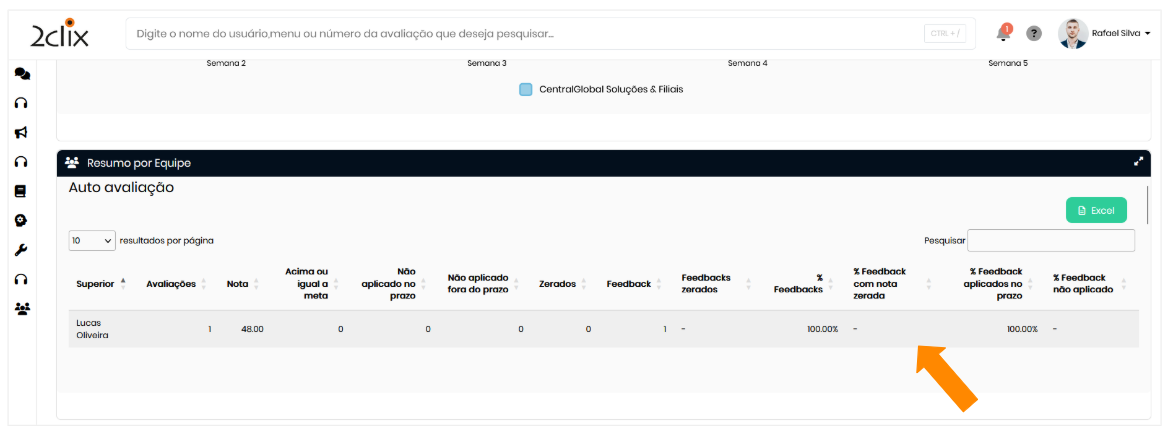Click the people group sidebar icon
Image resolution: width=1173 pixels, height=437 pixels.
21,309
